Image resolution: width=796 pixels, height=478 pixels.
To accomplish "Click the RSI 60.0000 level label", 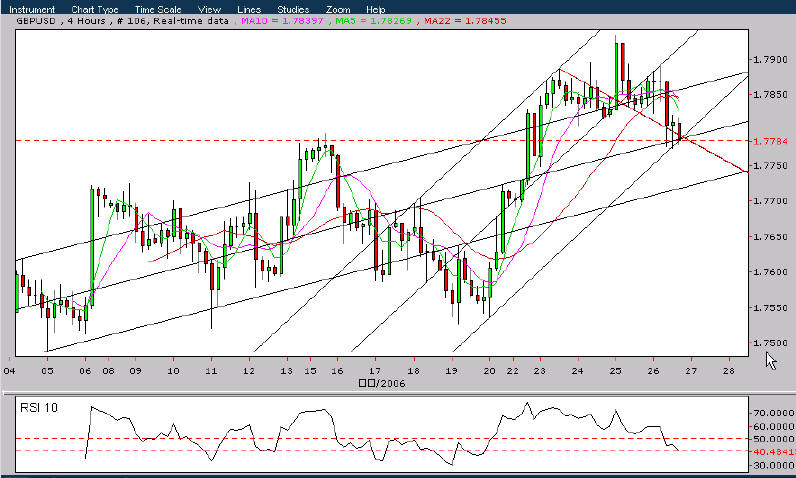I will tap(773, 426).
